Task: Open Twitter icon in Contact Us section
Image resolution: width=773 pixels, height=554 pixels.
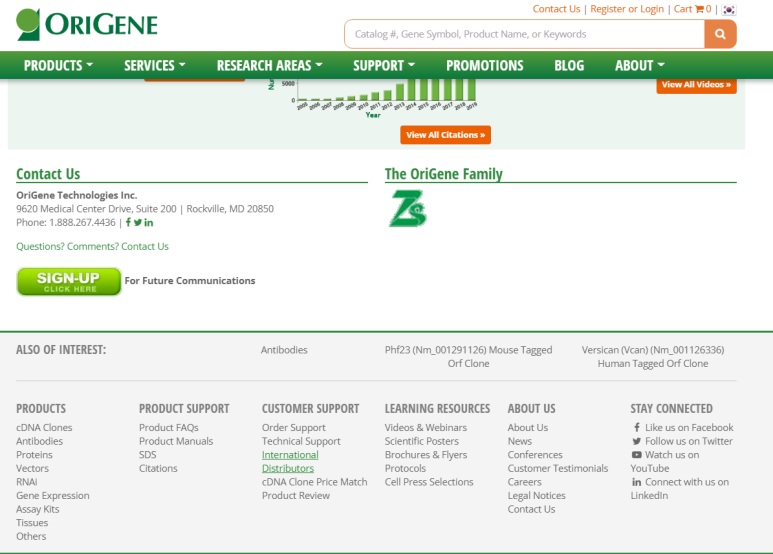Action: coord(138,222)
